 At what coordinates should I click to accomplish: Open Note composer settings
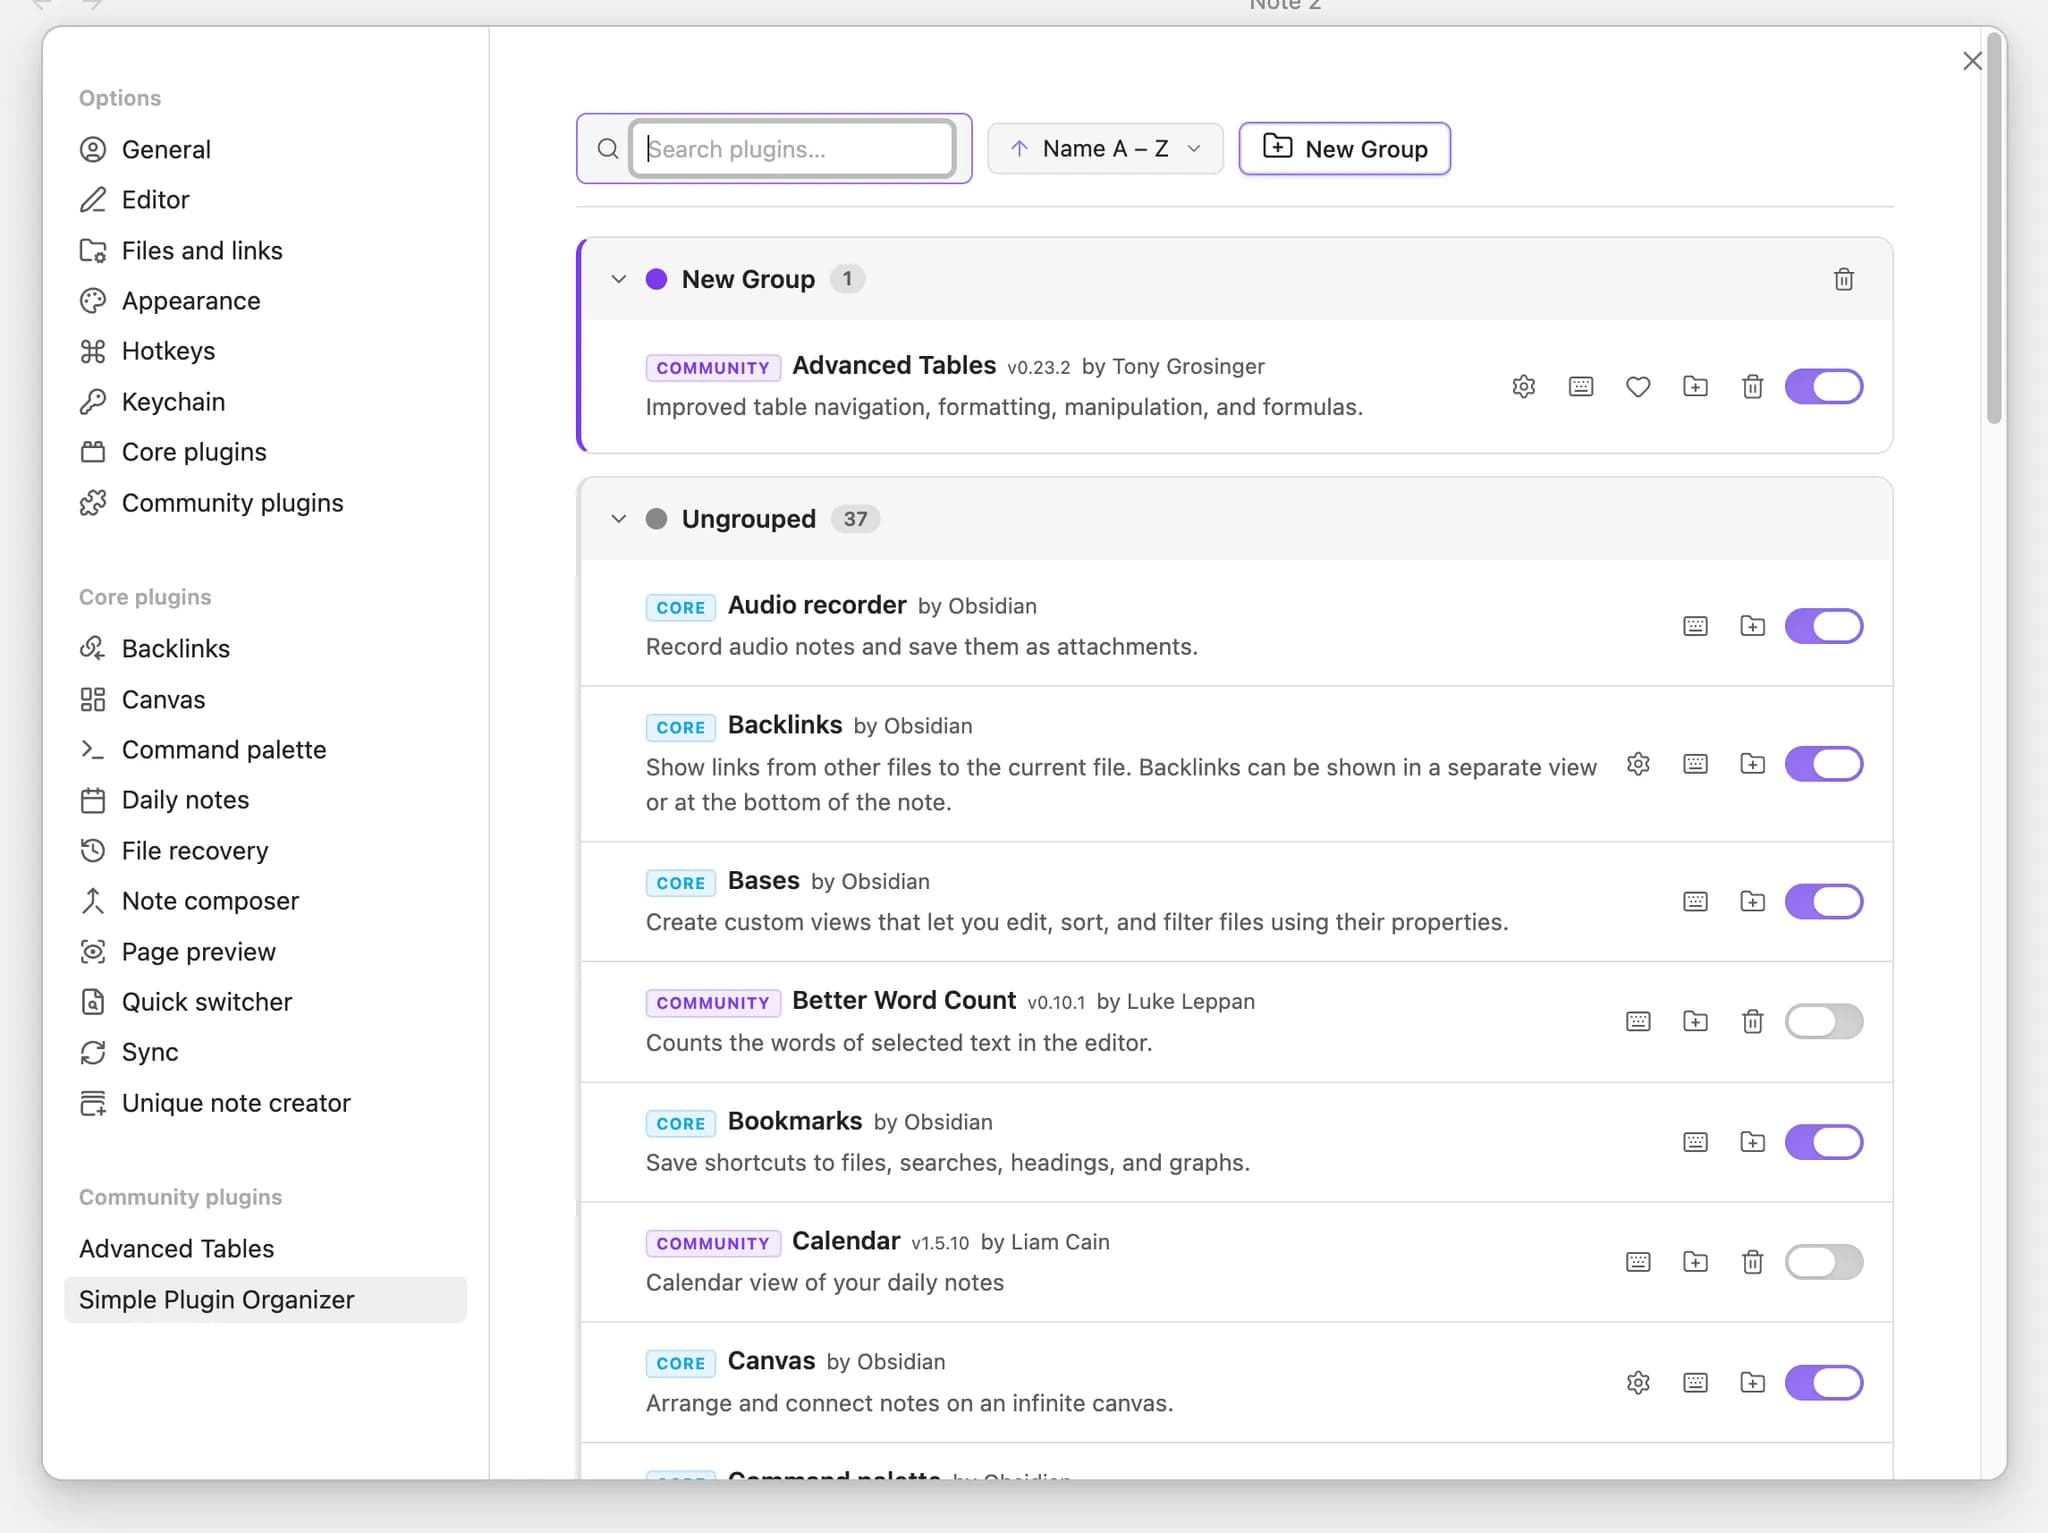[x=265, y=901]
